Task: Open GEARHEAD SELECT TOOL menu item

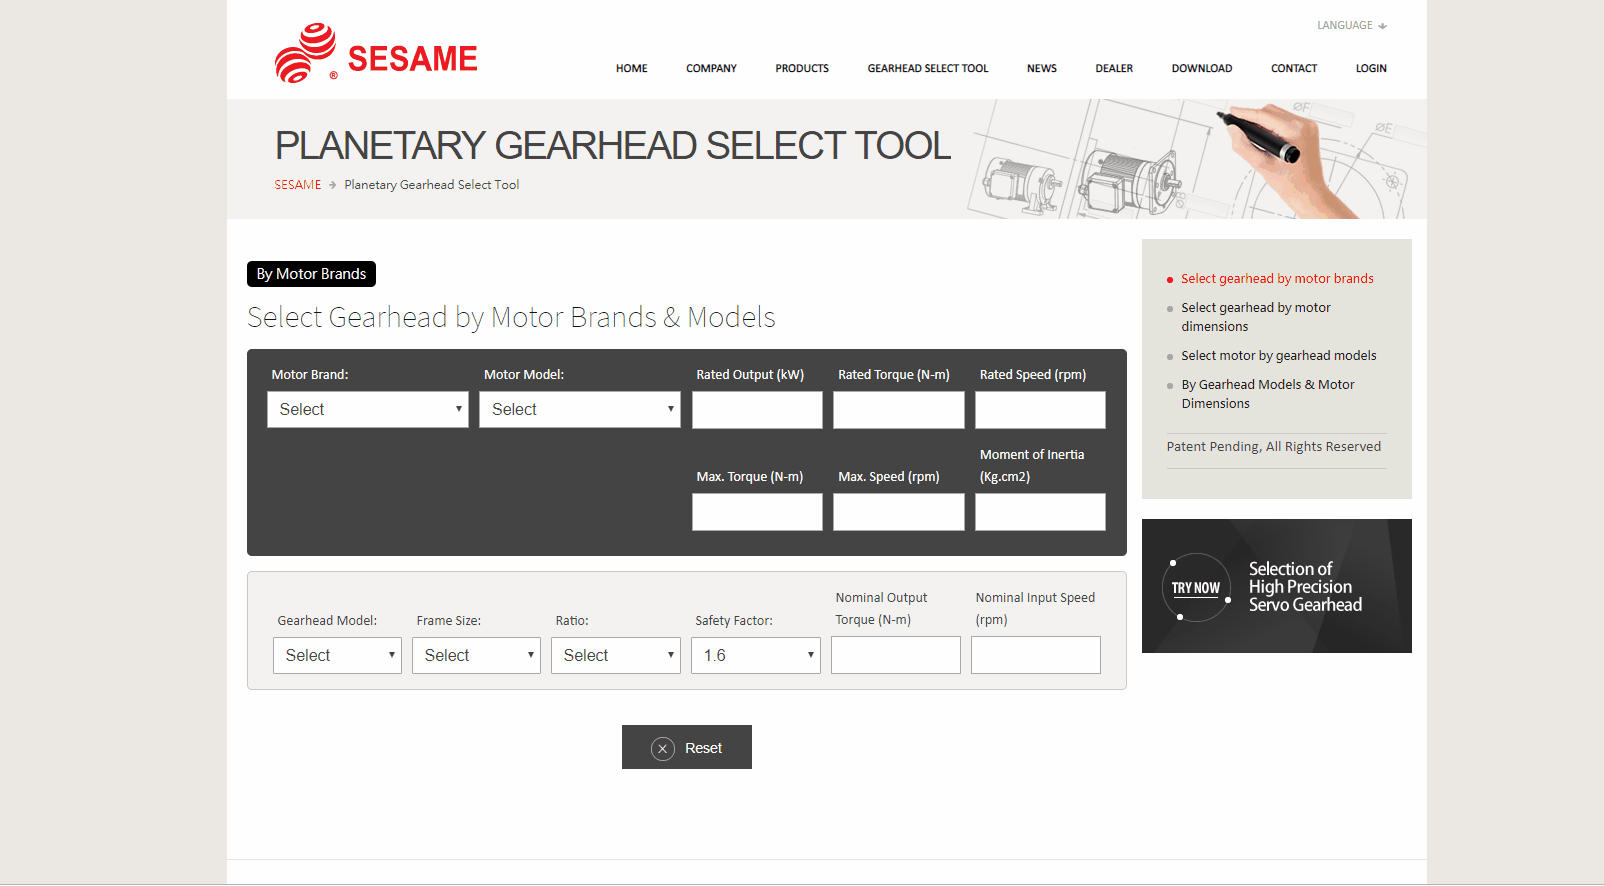Action: point(928,69)
